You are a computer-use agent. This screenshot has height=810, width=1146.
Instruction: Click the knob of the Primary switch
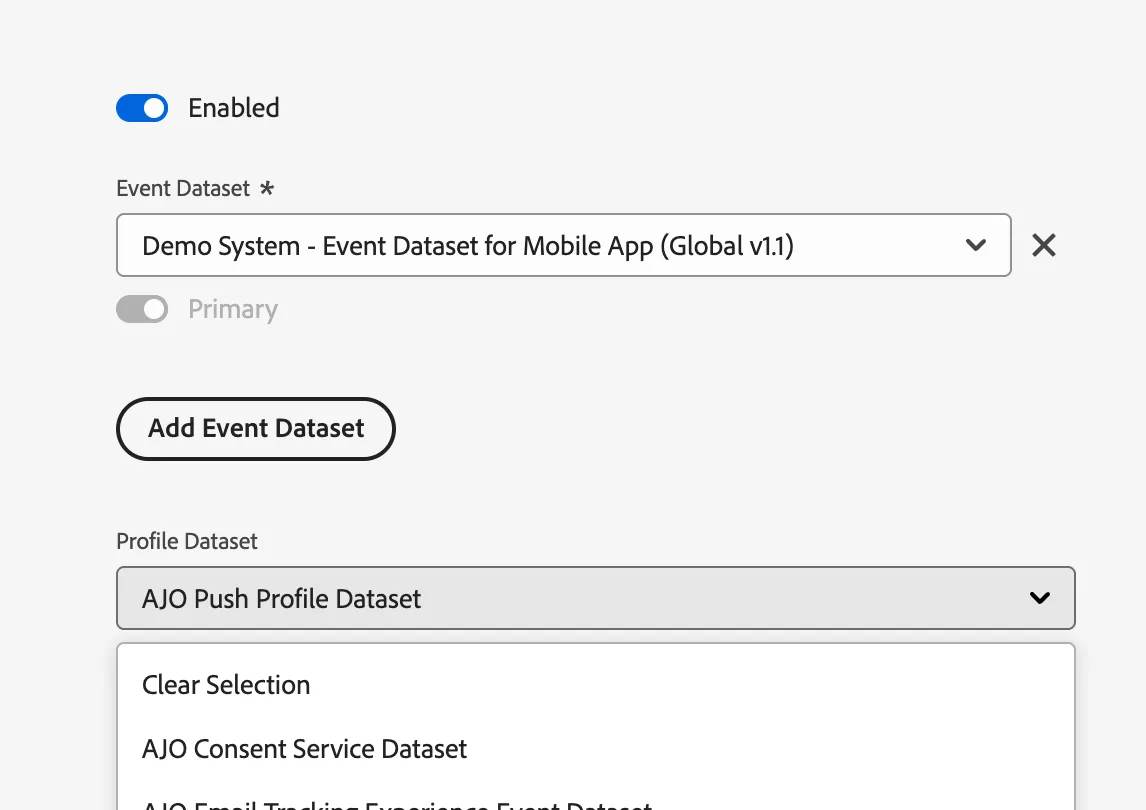(153, 309)
